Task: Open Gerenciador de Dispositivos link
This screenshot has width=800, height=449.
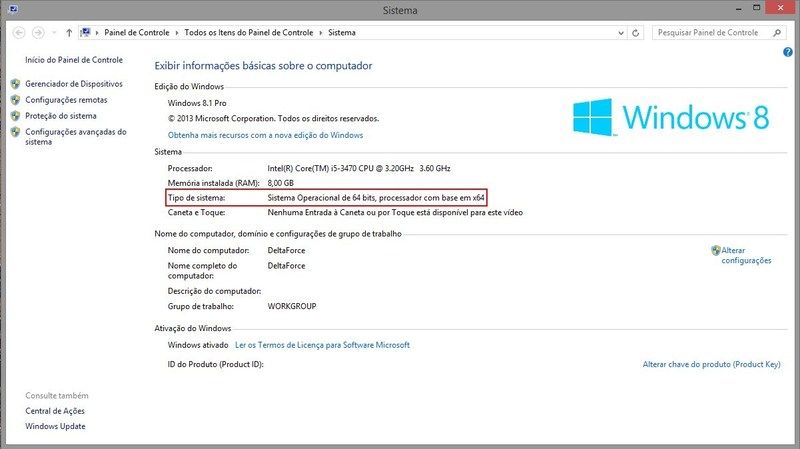Action: [x=74, y=84]
